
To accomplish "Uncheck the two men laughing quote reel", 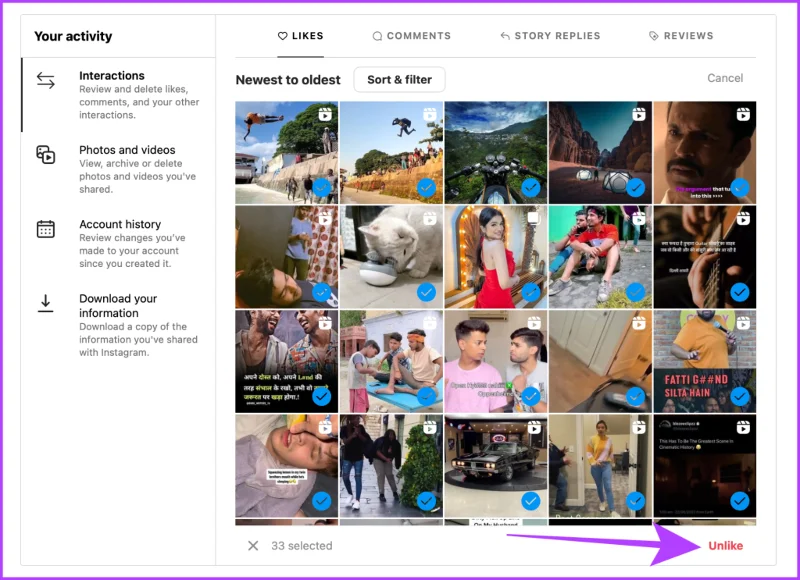I will (x=321, y=396).
